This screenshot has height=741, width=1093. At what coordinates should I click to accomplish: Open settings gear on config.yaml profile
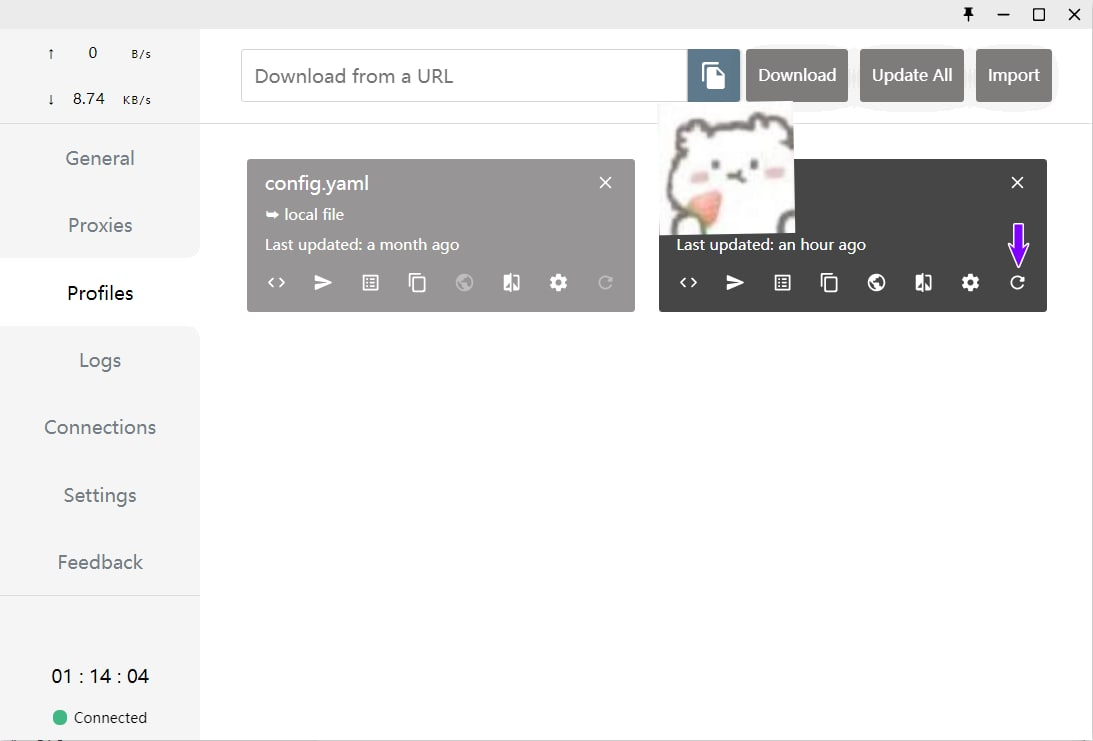[x=558, y=283]
